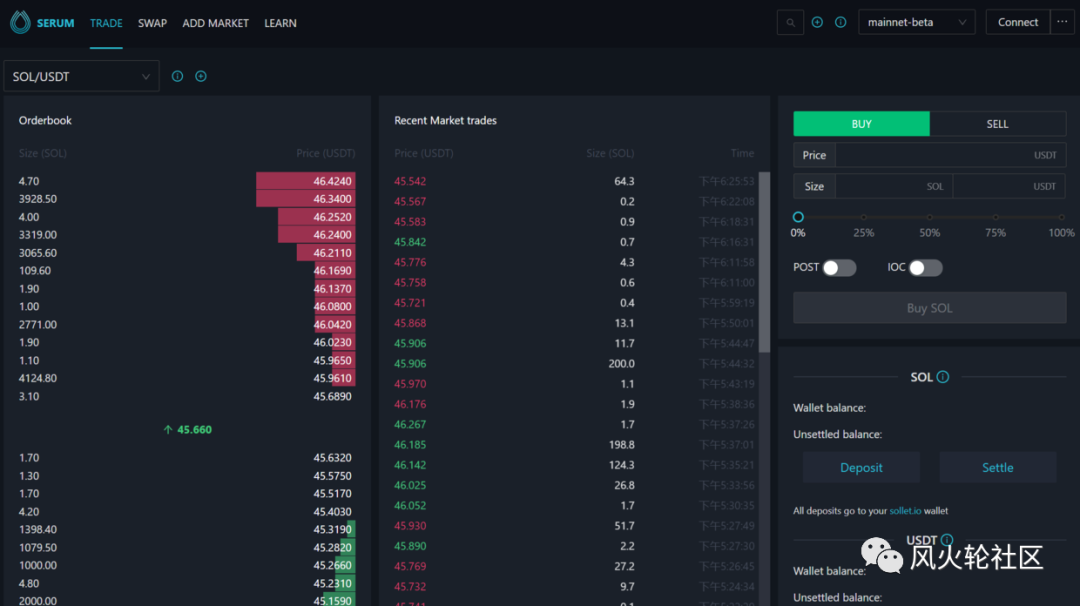Click the SERUM brand text
The image size is (1080, 606).
coord(55,23)
